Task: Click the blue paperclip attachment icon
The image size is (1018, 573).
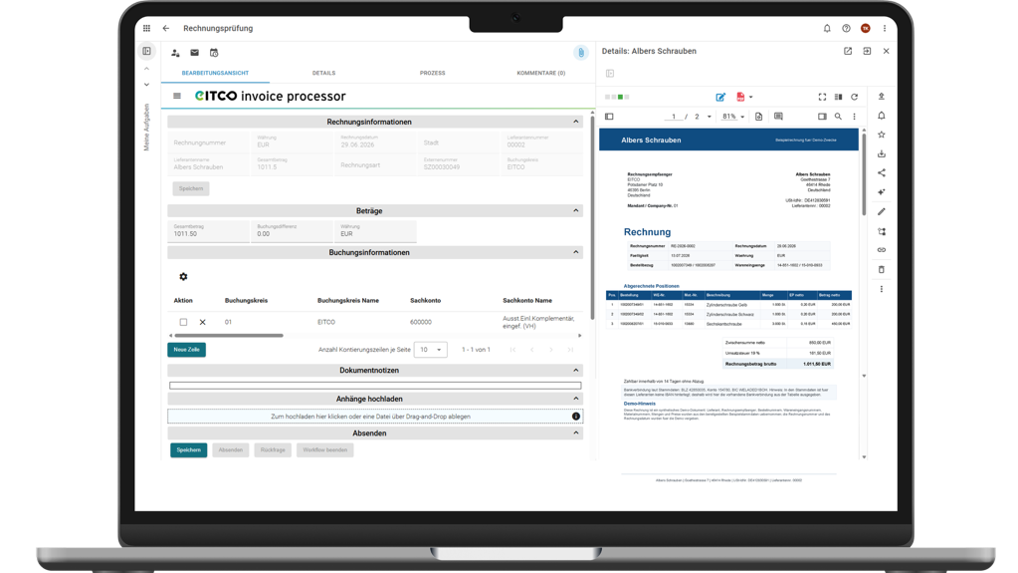Action: [581, 53]
